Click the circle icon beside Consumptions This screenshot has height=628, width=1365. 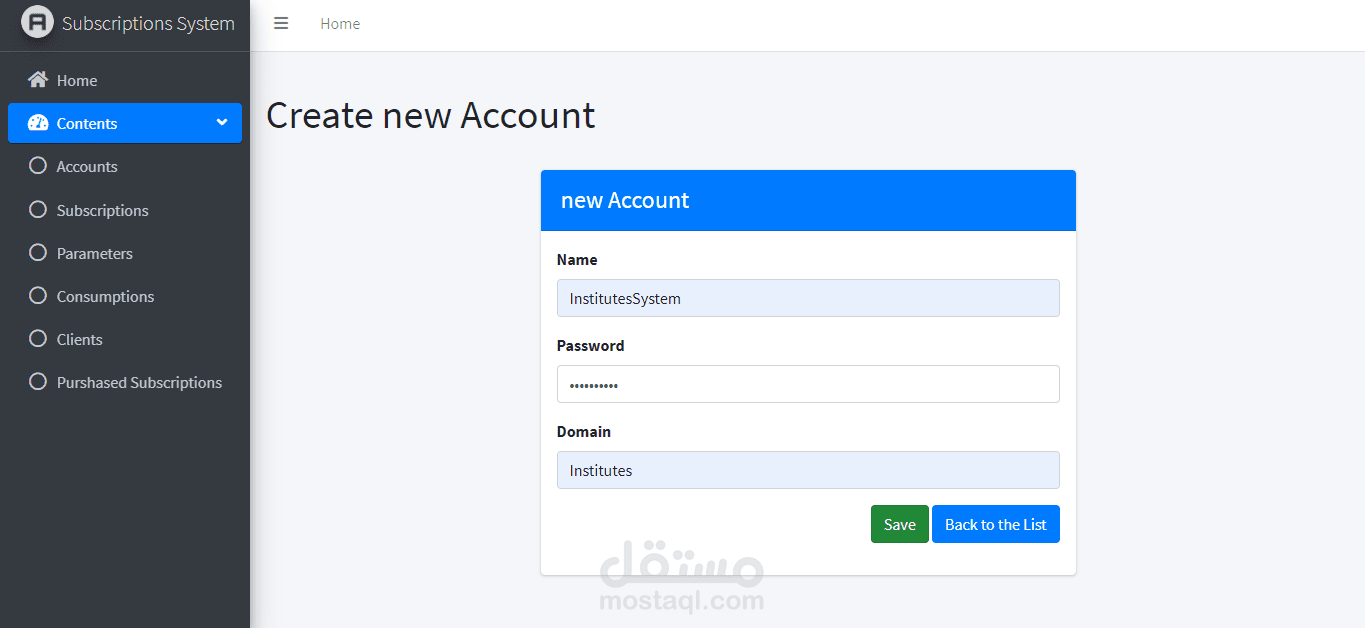pos(38,296)
